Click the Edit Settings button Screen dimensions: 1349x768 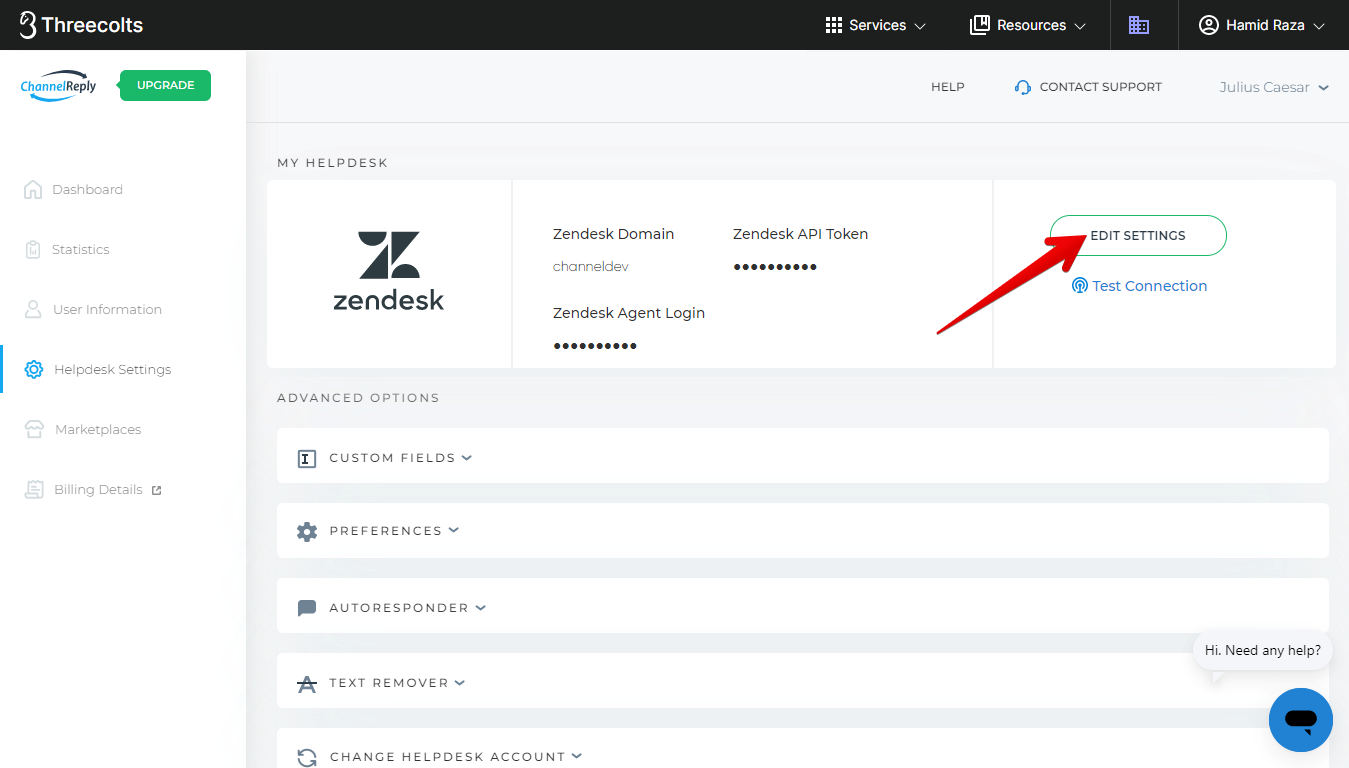coord(1138,235)
